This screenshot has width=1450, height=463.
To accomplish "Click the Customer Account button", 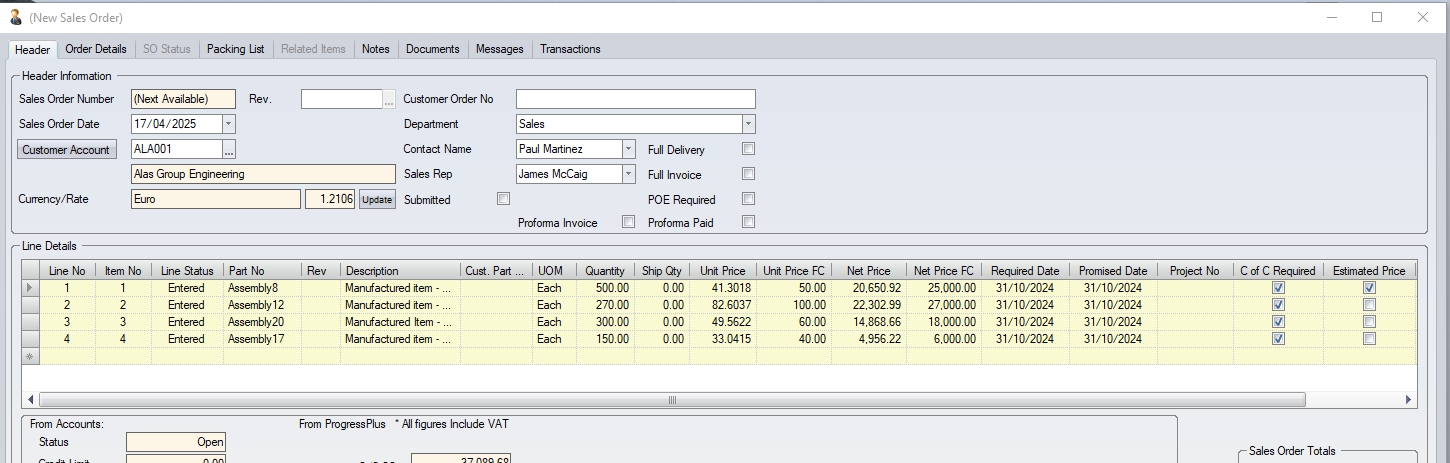I will [67, 150].
